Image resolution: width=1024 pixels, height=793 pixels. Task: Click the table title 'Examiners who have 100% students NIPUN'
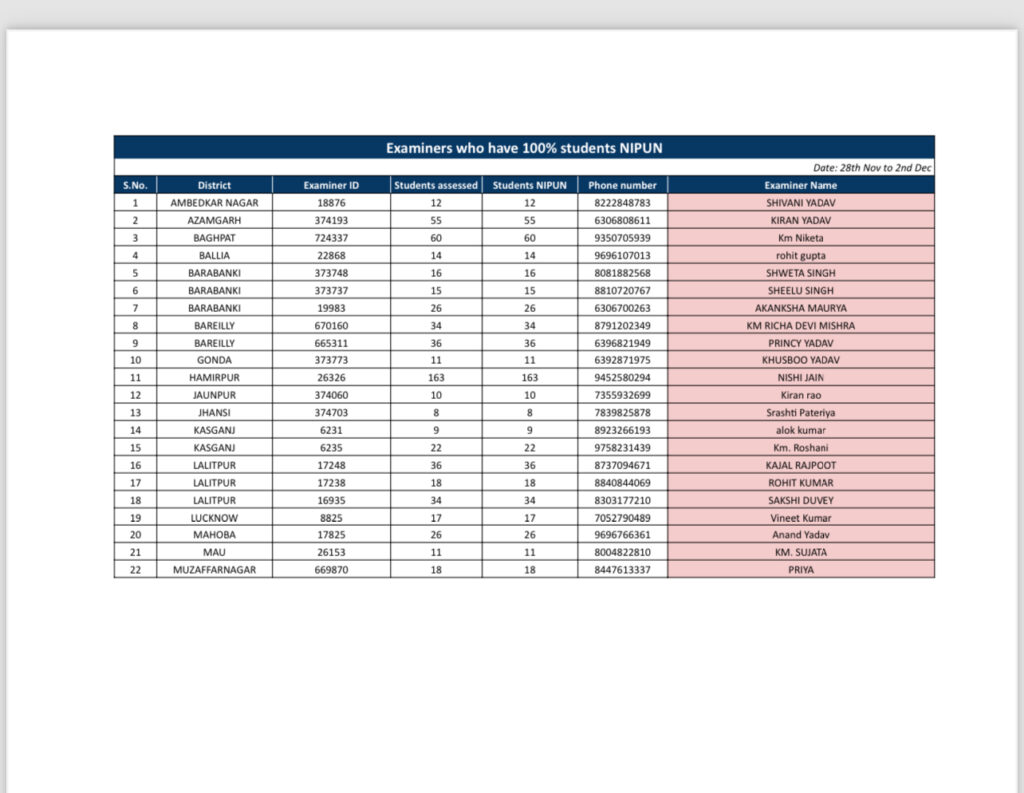(524, 148)
